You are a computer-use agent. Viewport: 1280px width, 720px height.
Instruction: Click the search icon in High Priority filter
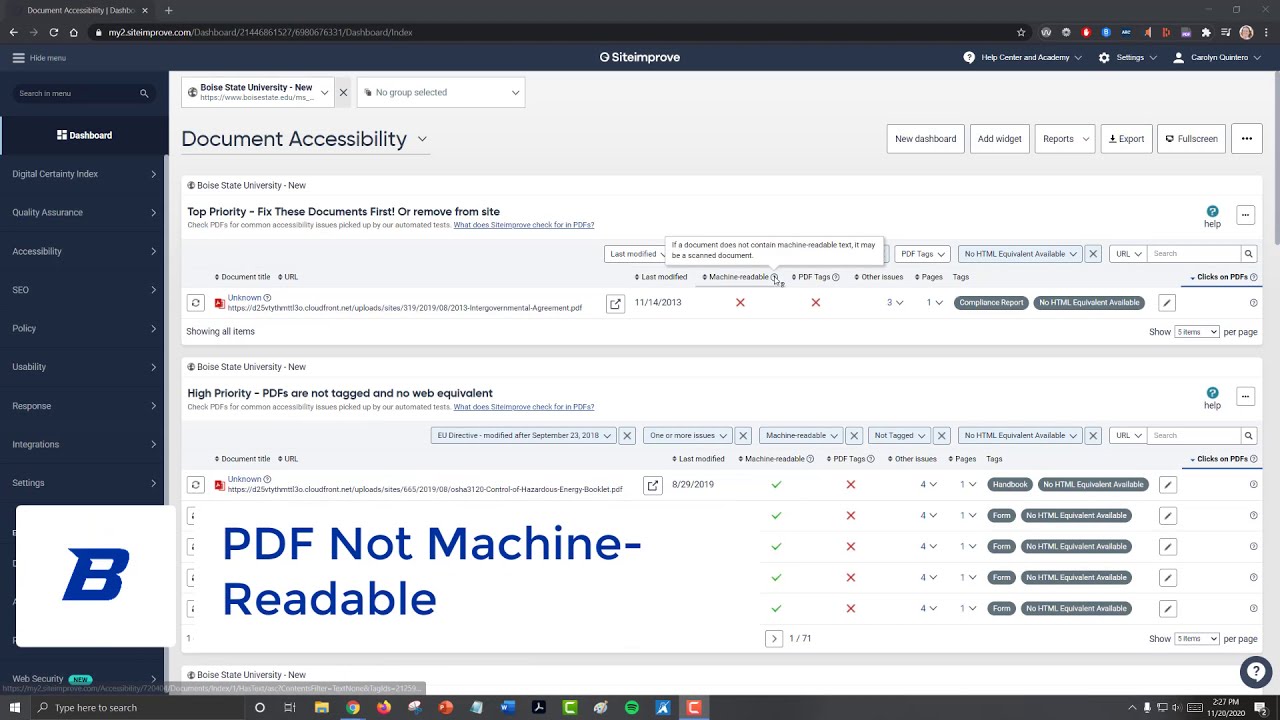[x=1248, y=436]
